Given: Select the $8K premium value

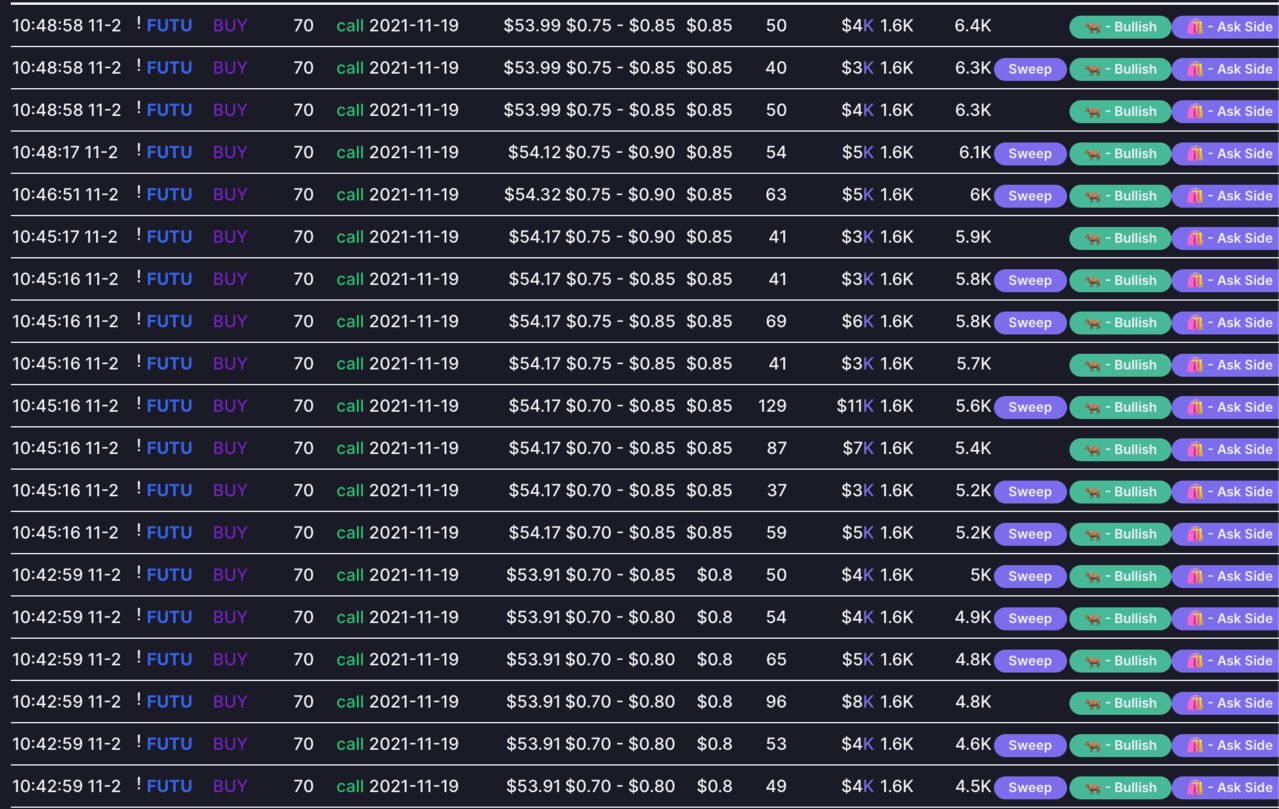Looking at the screenshot, I should point(858,702).
